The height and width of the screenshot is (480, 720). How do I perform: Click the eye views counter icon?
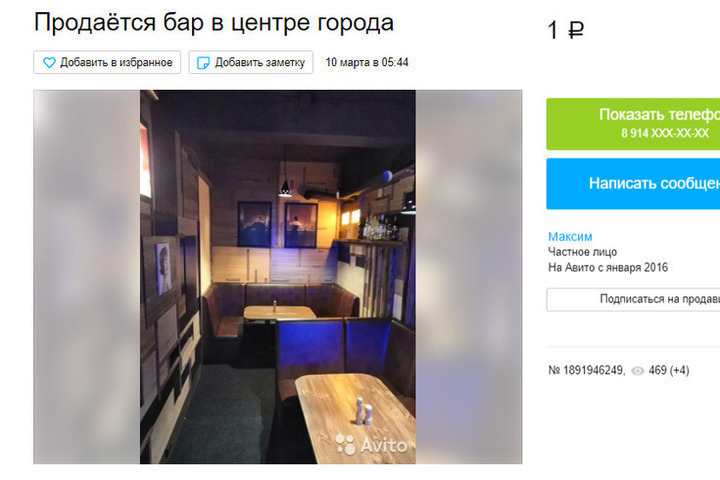point(638,371)
